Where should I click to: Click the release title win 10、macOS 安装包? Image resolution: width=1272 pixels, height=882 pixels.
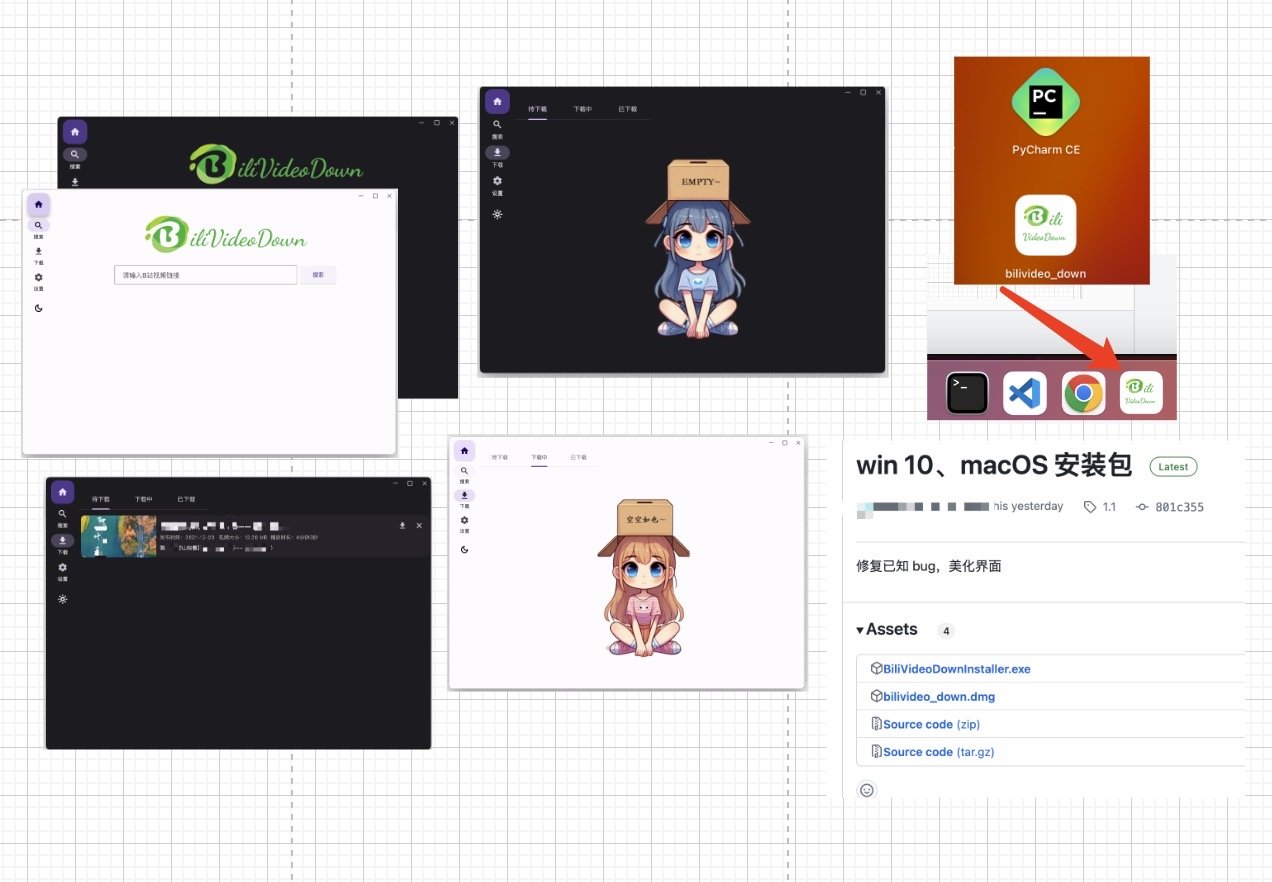click(994, 465)
